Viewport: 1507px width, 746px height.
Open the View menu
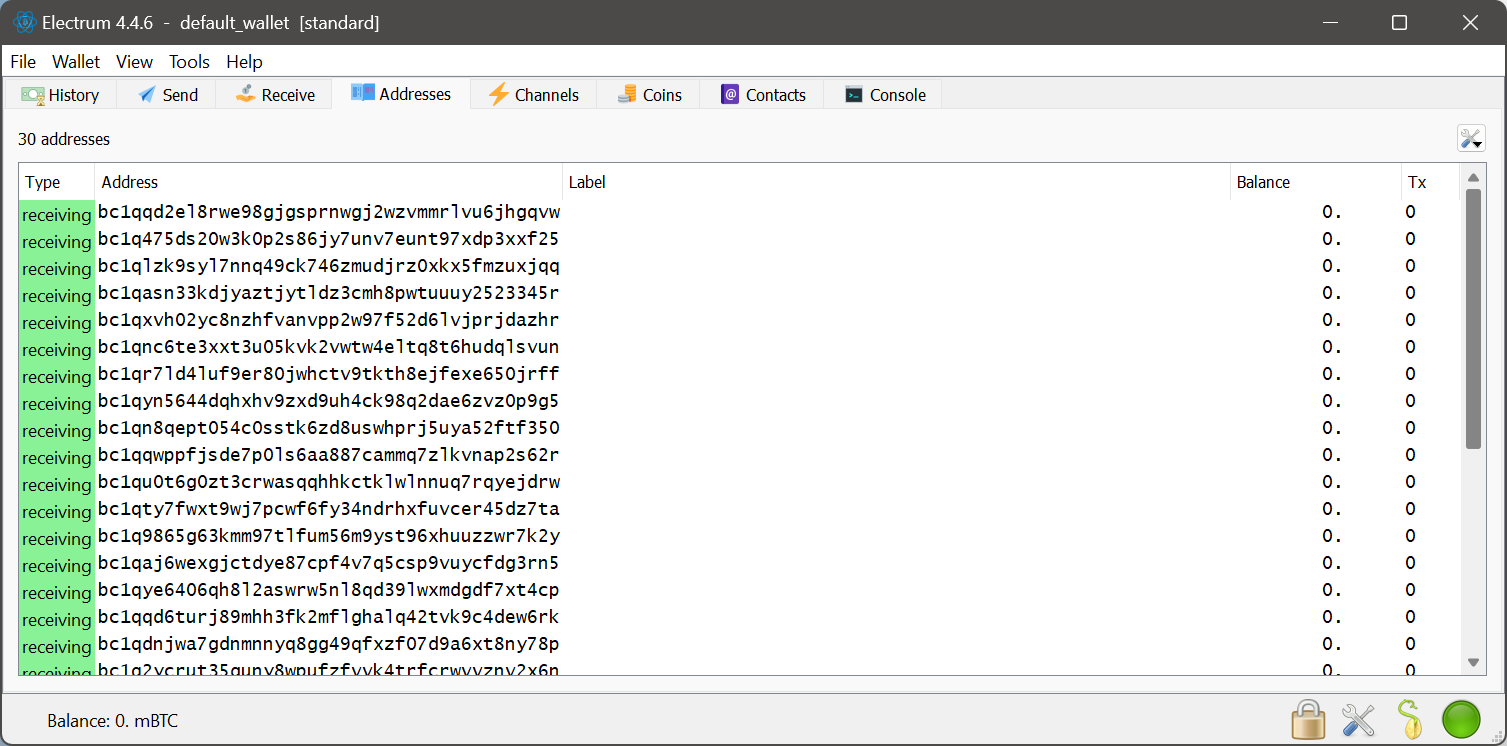(134, 62)
